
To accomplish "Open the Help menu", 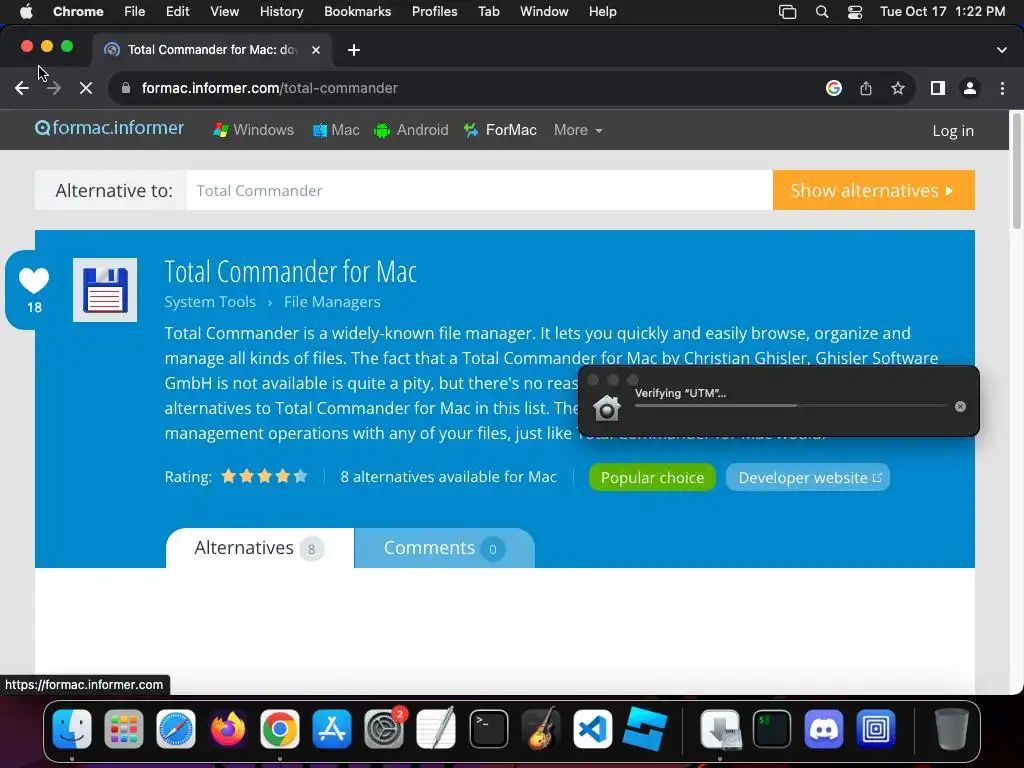I will pos(602,12).
